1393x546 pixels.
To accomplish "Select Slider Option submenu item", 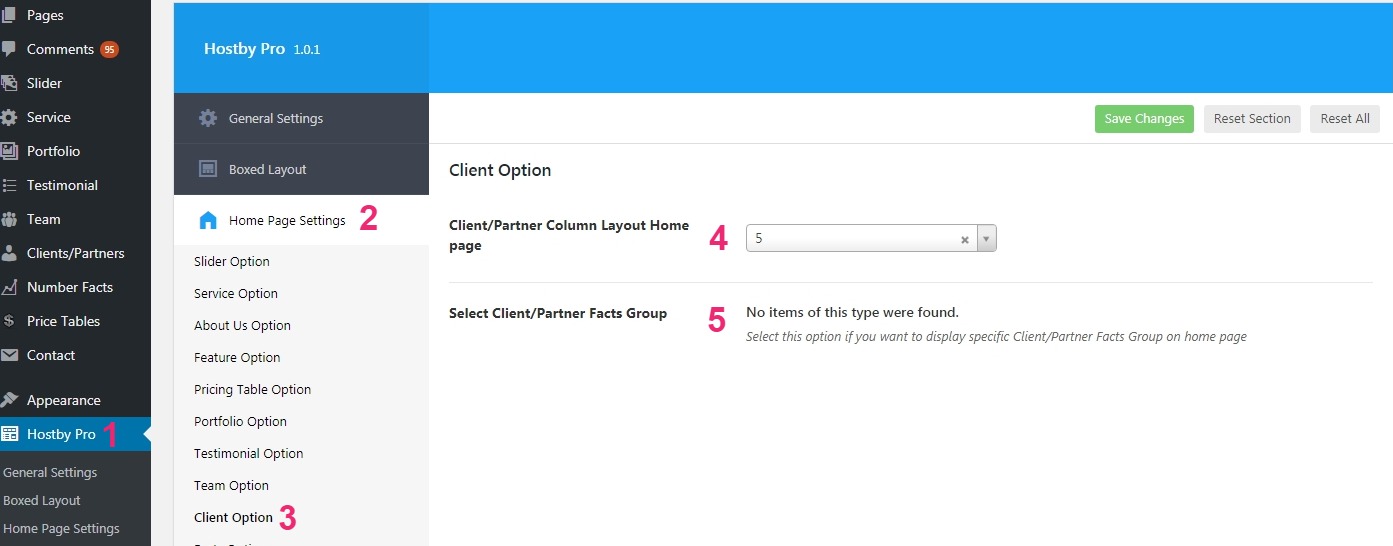I will [232, 261].
